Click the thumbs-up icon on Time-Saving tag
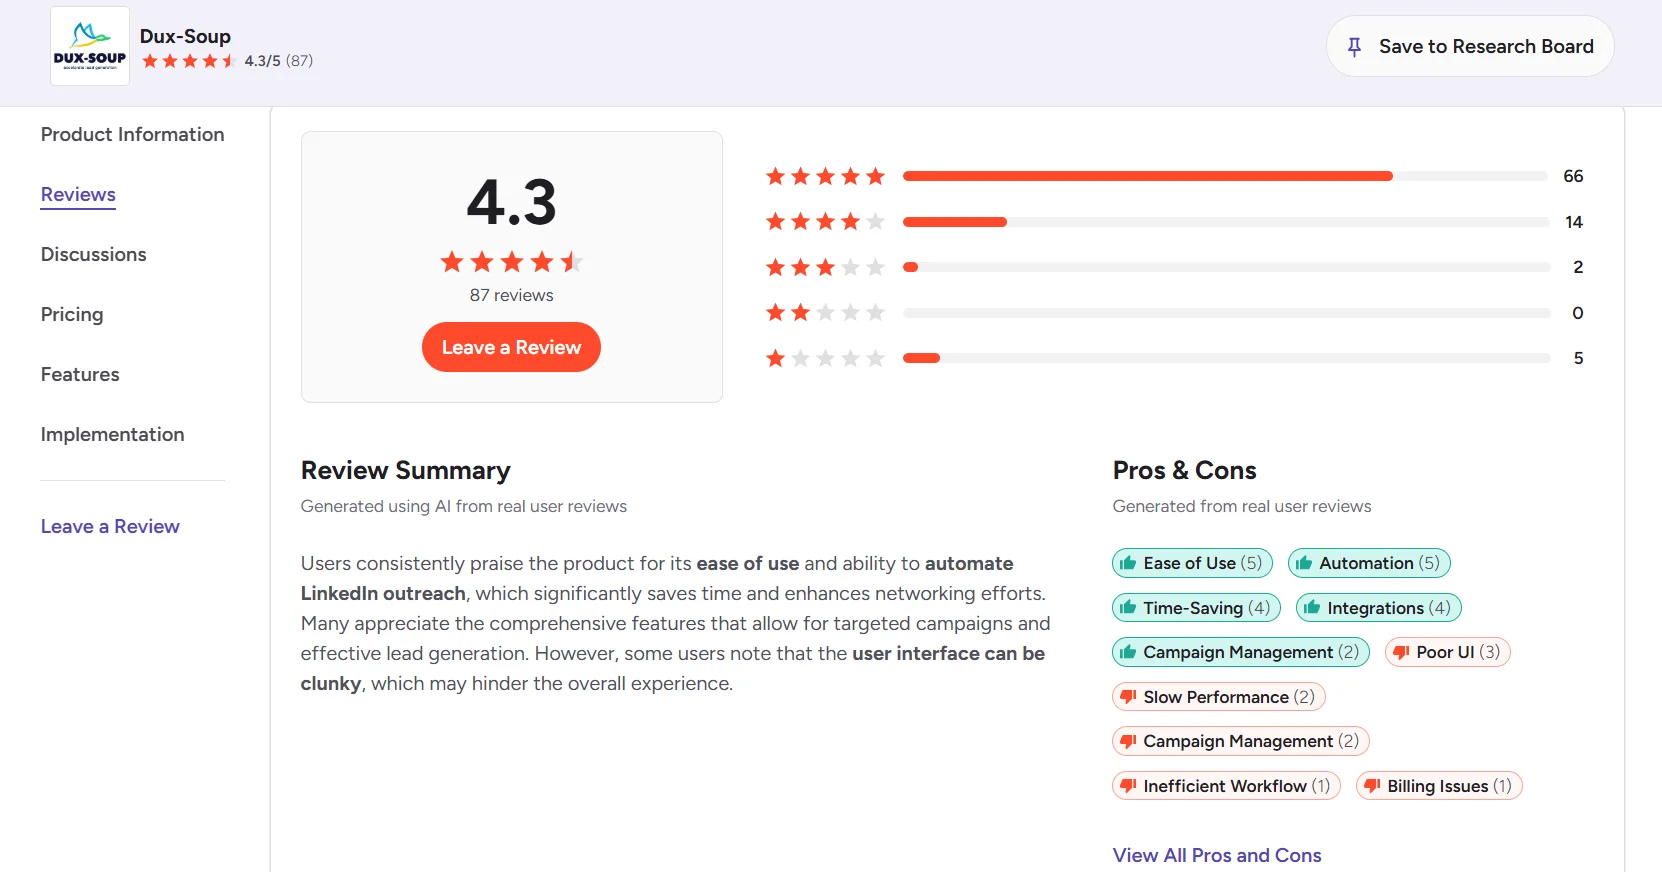The image size is (1662, 872). point(1128,608)
